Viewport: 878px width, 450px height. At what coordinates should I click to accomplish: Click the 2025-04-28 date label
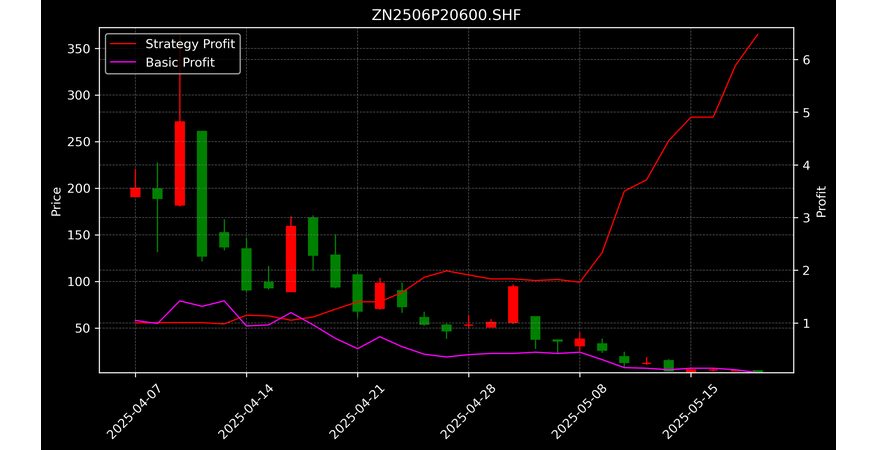pyautogui.click(x=467, y=412)
